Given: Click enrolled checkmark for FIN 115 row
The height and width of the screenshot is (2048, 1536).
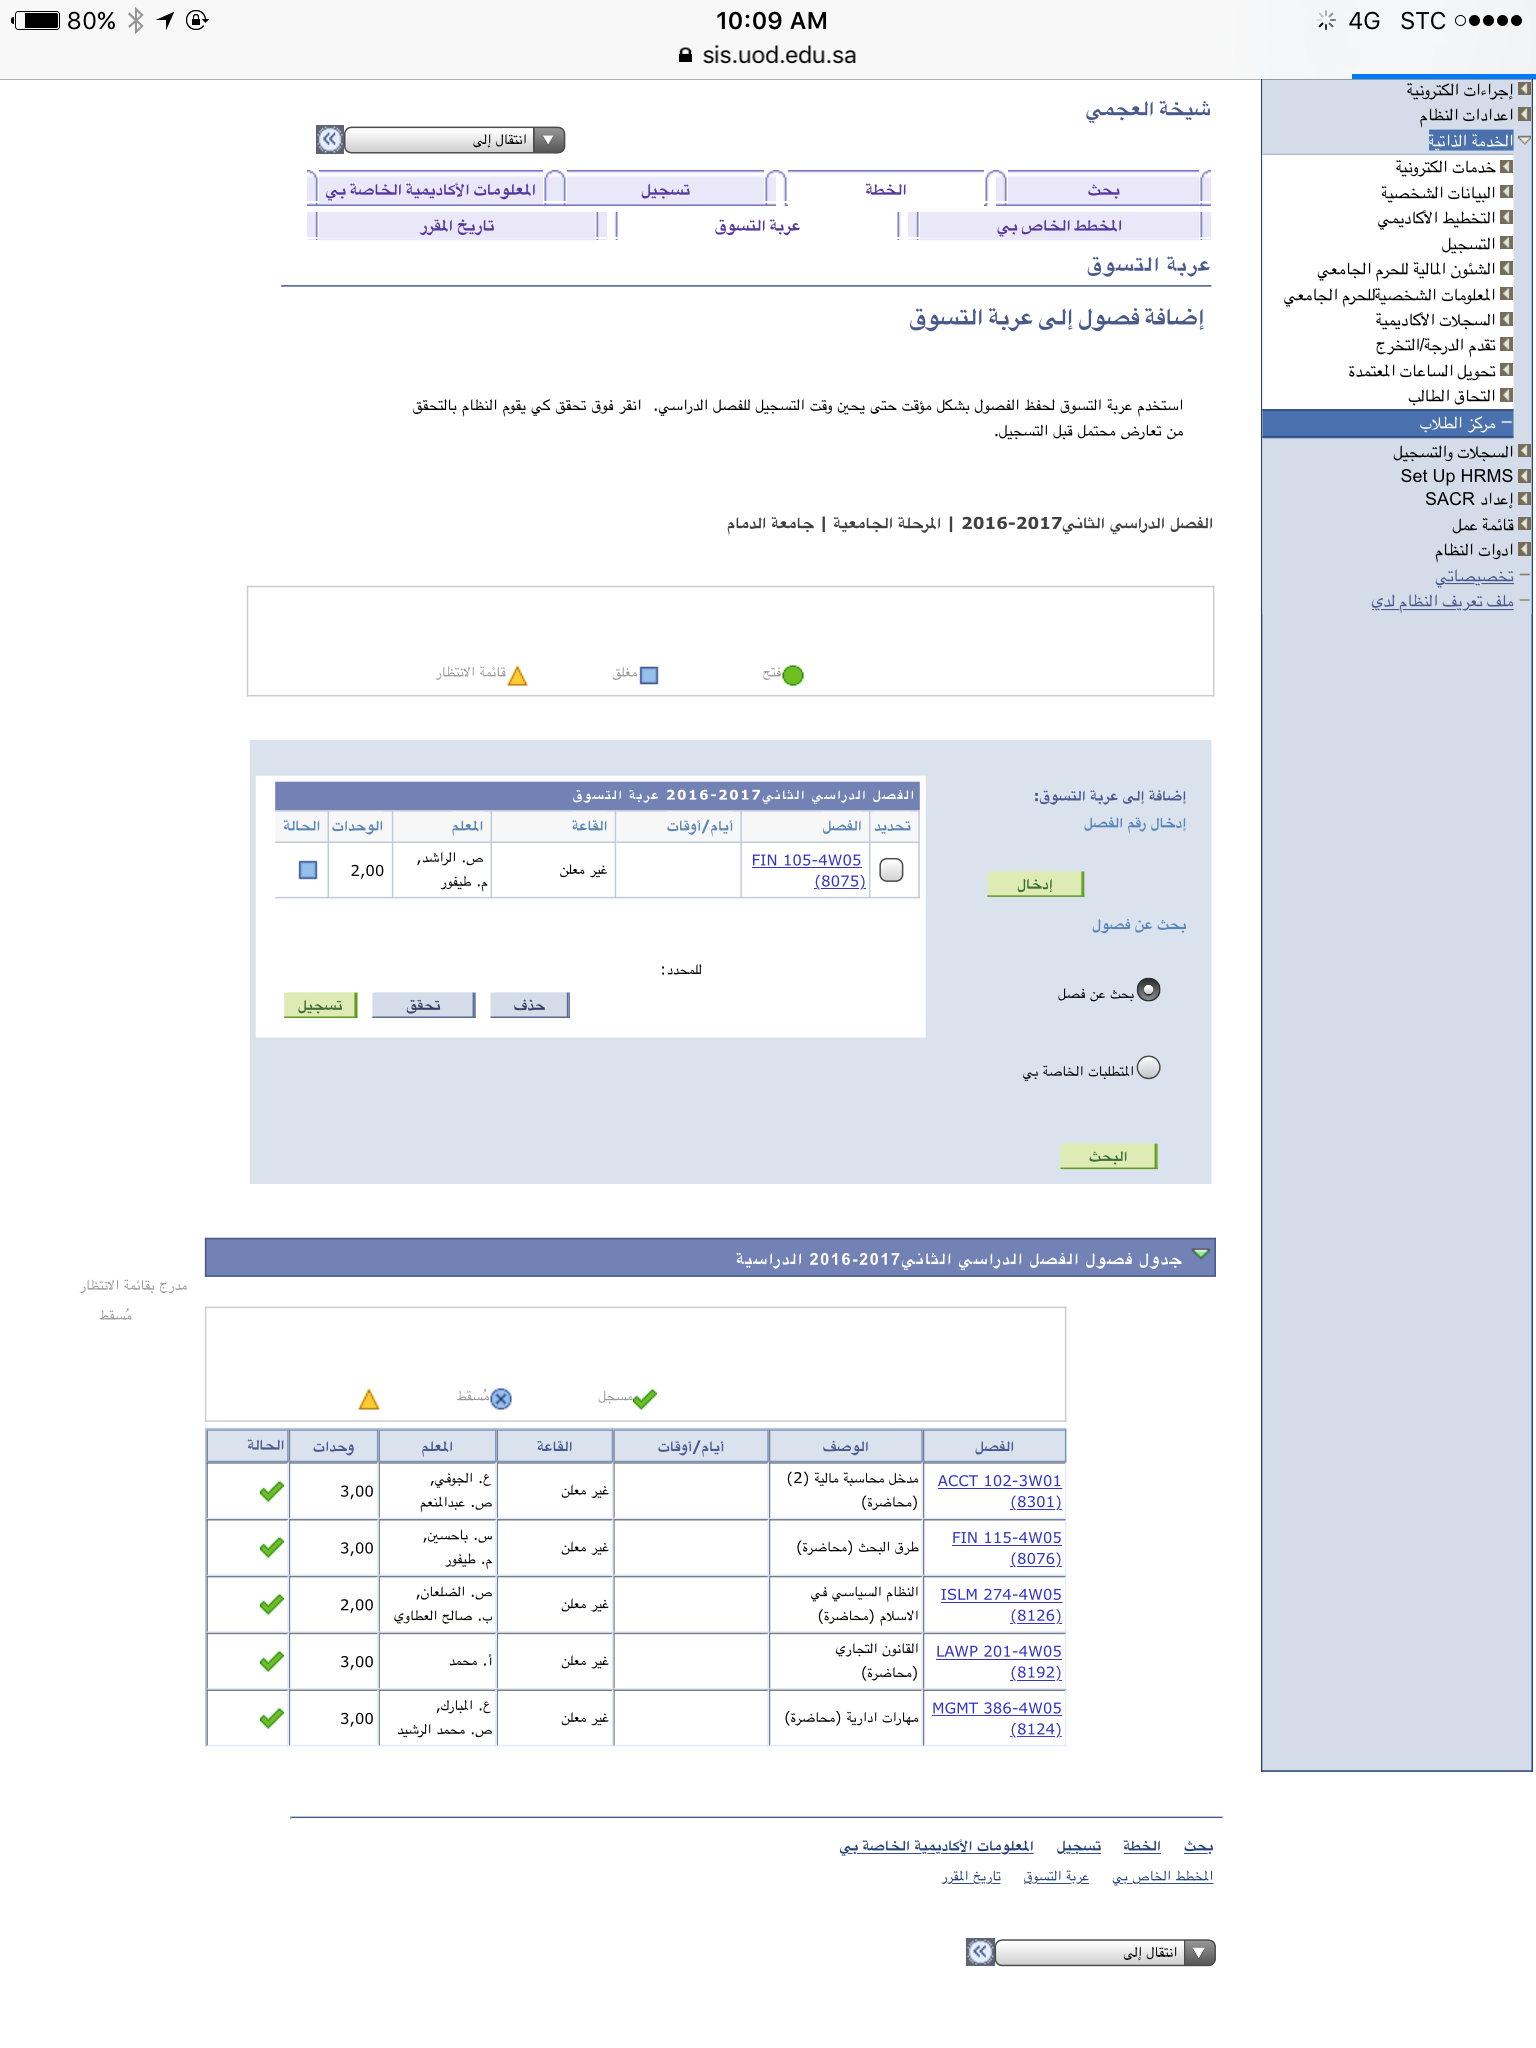Looking at the screenshot, I should coord(271,1547).
